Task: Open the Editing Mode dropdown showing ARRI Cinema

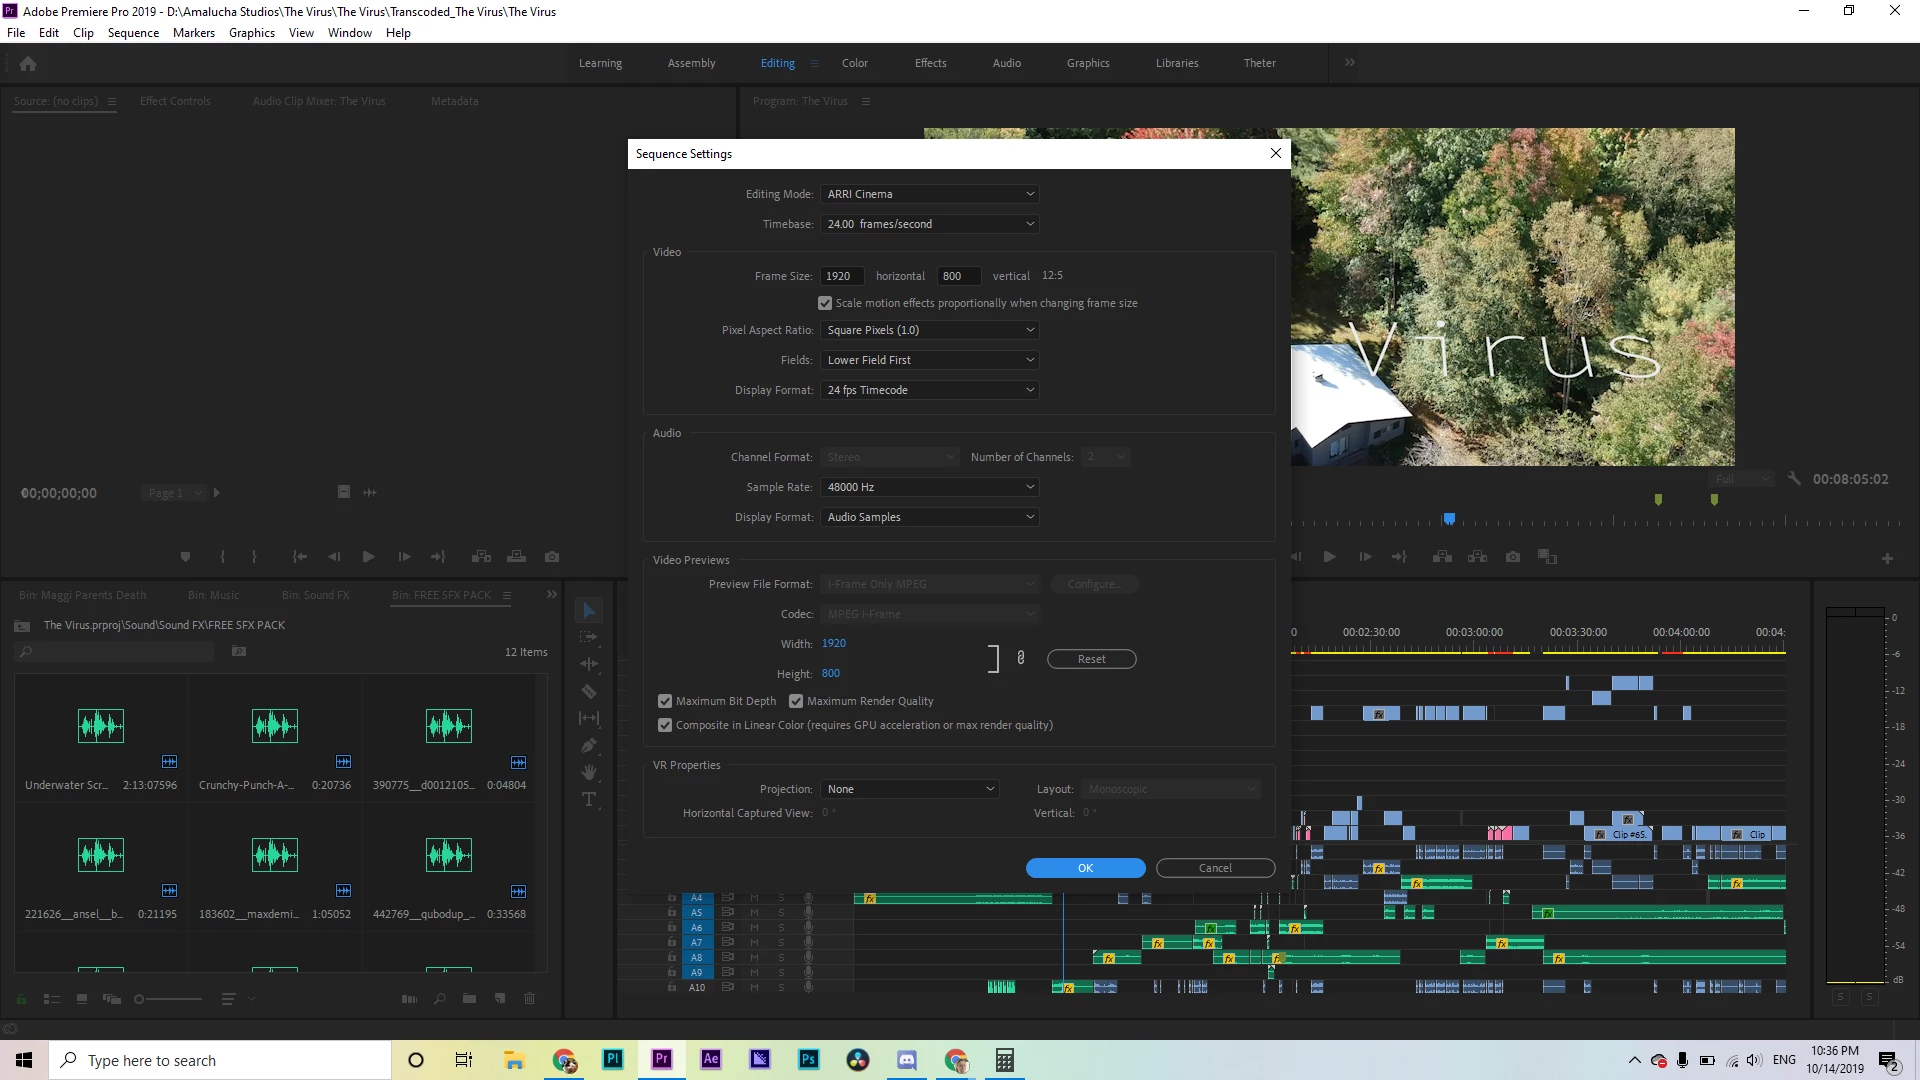Action: tap(930, 194)
